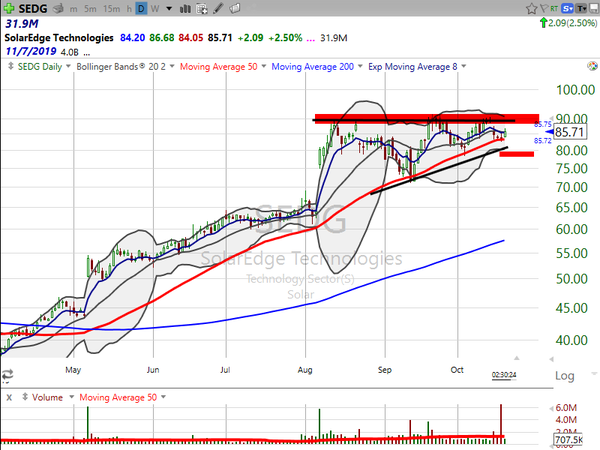Open the news/notes icon next to SEDG
This screenshot has width=600, height=450.
click(58, 8)
